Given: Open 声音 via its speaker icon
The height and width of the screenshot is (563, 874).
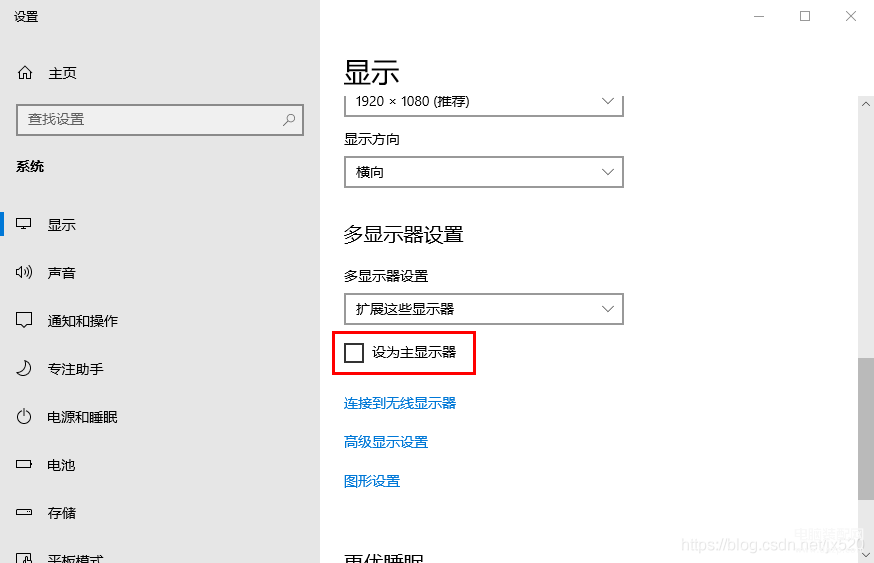Looking at the screenshot, I should 23,272.
